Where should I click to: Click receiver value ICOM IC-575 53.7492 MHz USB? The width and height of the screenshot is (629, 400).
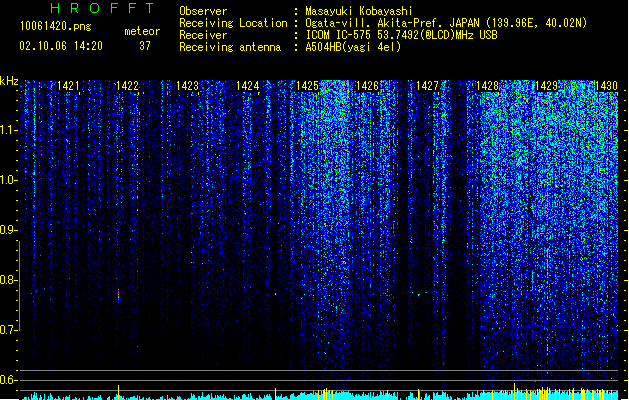pos(402,35)
